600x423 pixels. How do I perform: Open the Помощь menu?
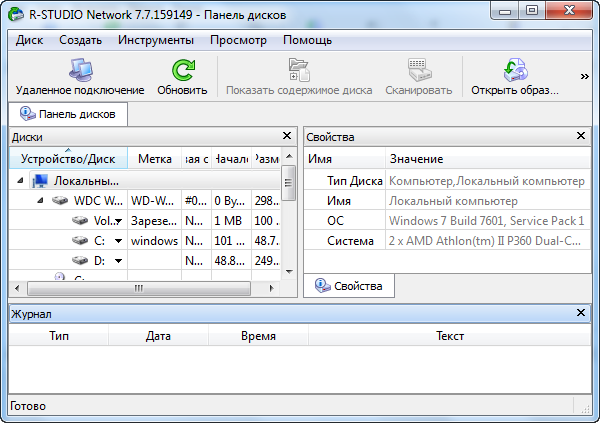point(307,40)
